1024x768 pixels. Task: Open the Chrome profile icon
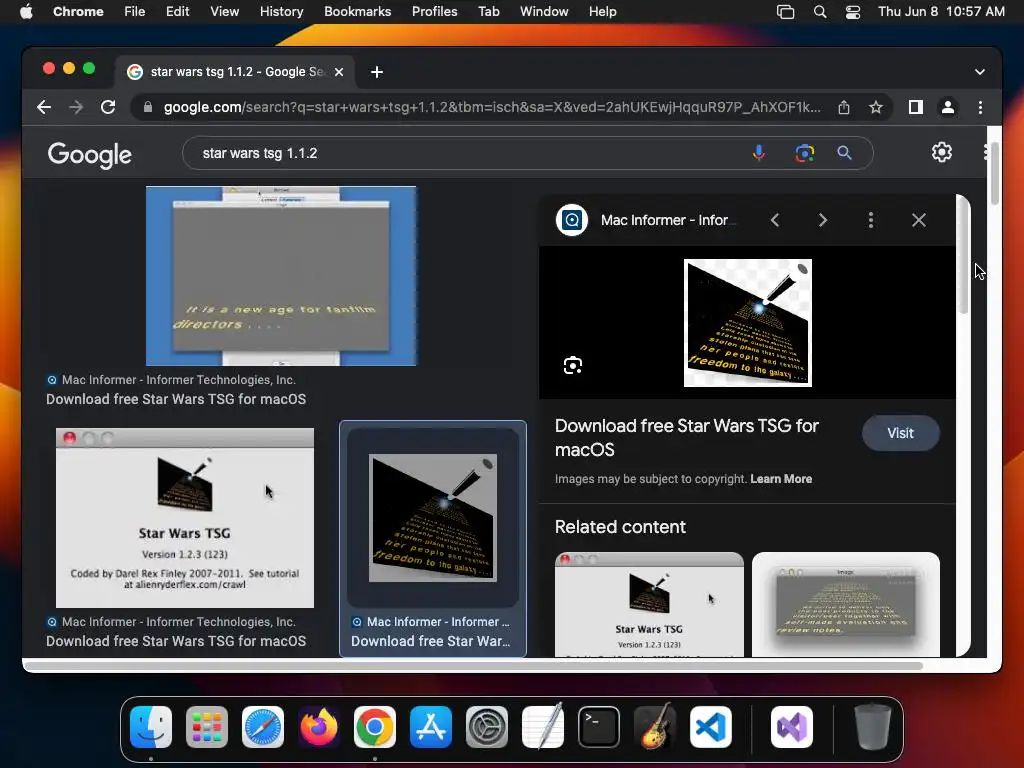coord(948,107)
